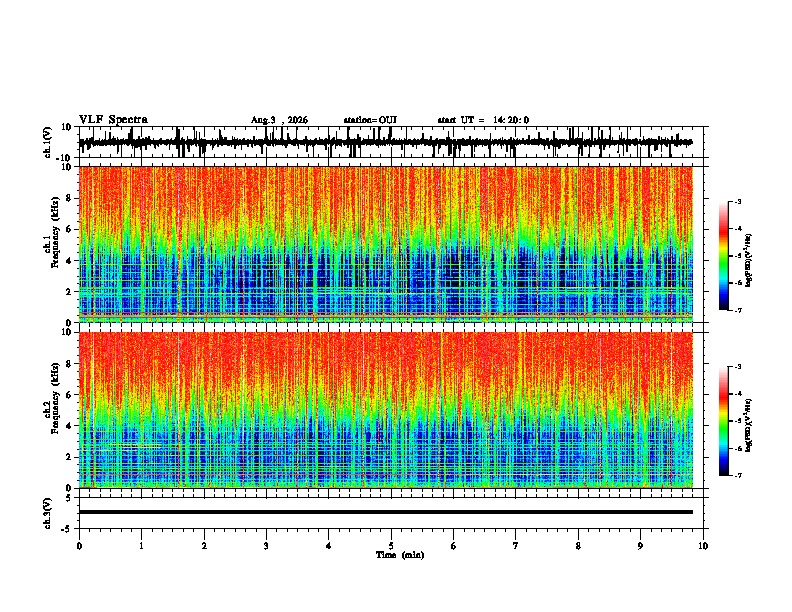Screen dimensions: 792x612
Task: Click the time axis tick label 3
Action: pos(266,545)
